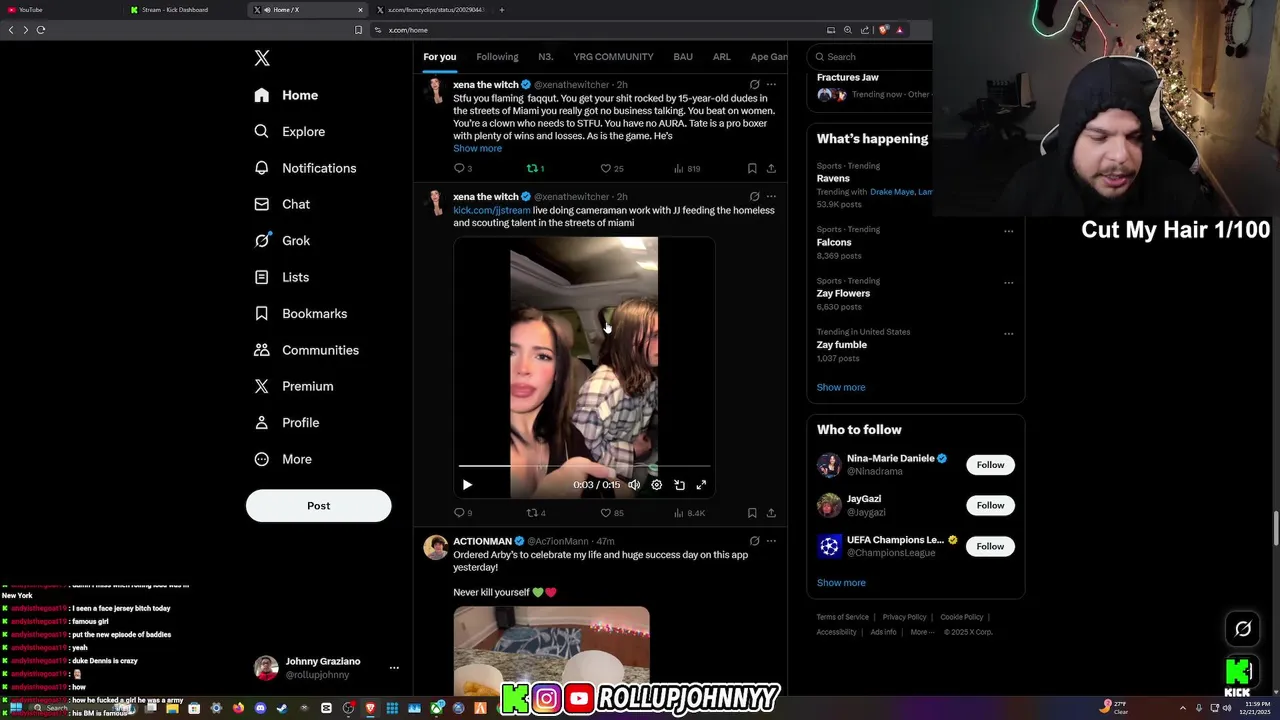Switch to the Following tab
Image resolution: width=1280 pixels, height=720 pixels.
coord(497,57)
